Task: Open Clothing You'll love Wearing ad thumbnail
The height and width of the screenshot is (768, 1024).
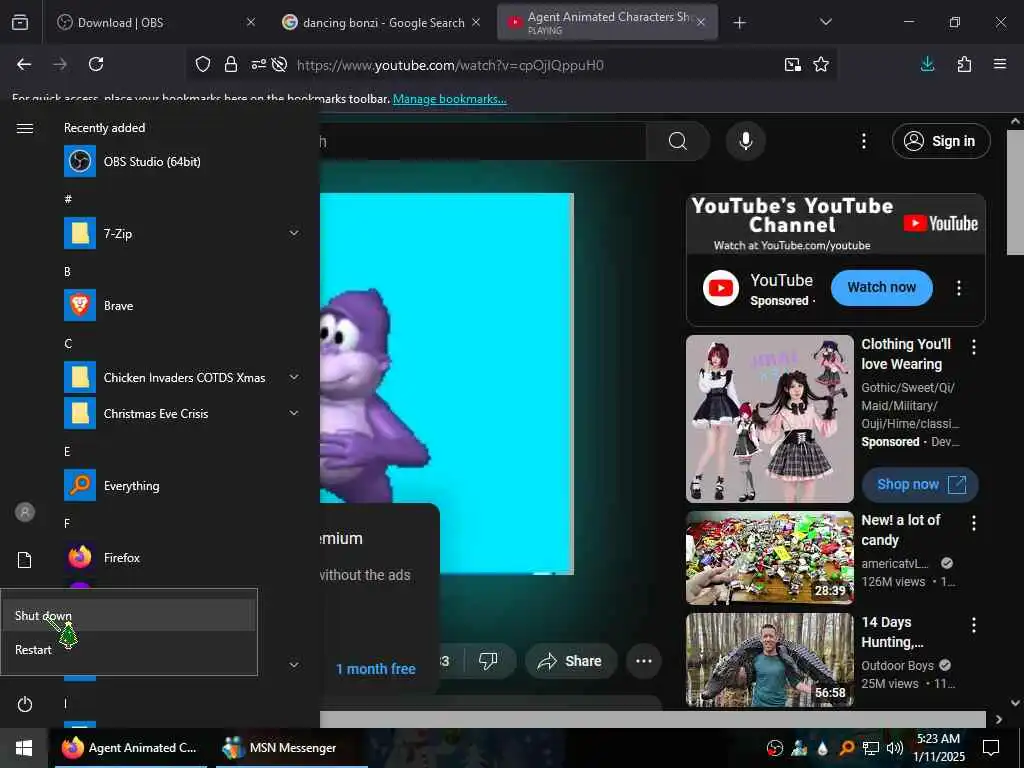Action: [769, 419]
